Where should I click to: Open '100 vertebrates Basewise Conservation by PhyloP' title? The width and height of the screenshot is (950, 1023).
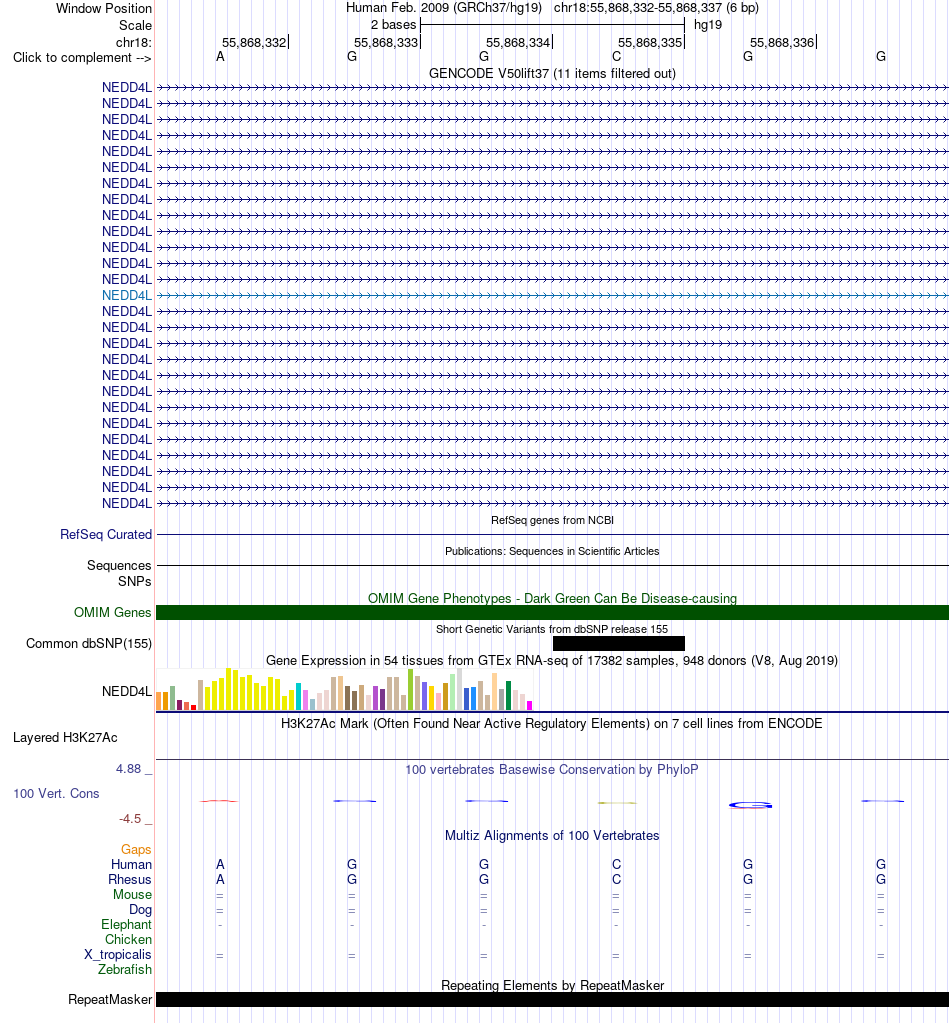pos(552,770)
